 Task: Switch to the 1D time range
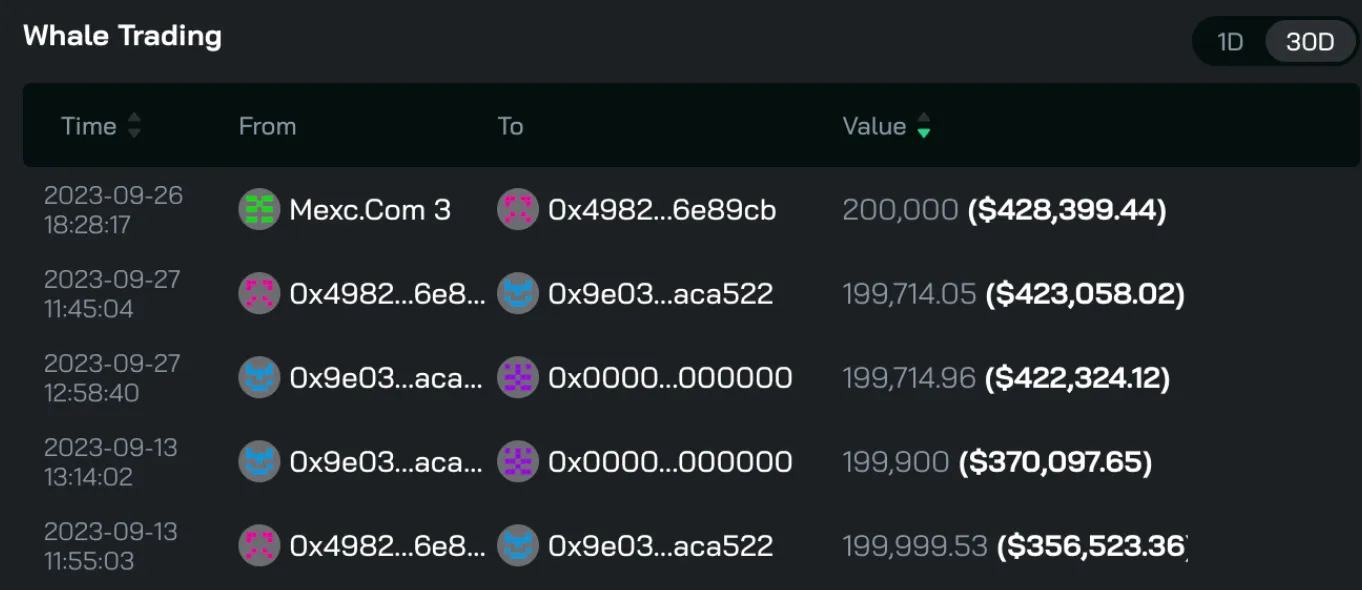[1230, 42]
